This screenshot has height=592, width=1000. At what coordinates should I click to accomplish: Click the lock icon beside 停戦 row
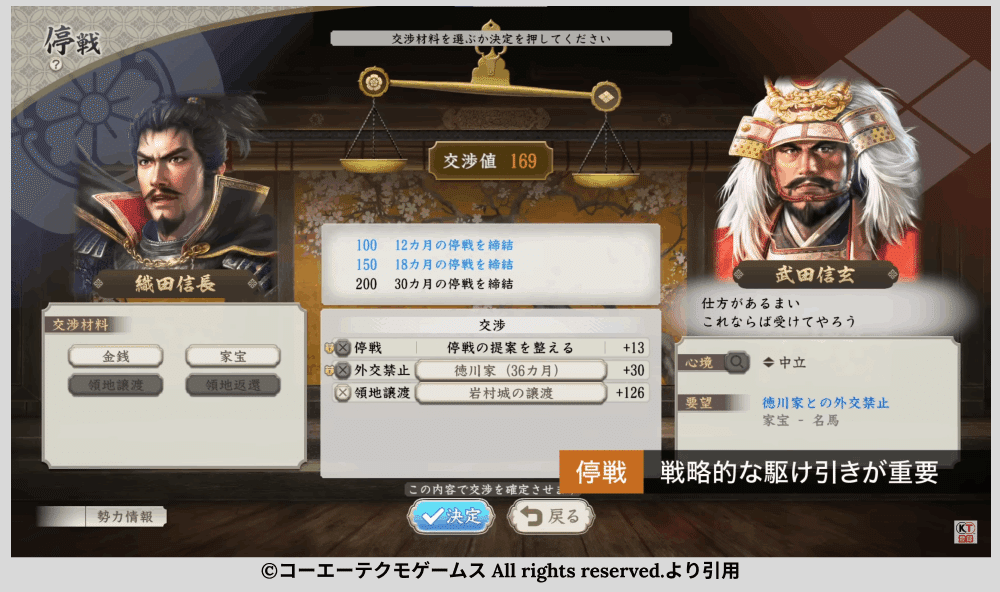329,348
